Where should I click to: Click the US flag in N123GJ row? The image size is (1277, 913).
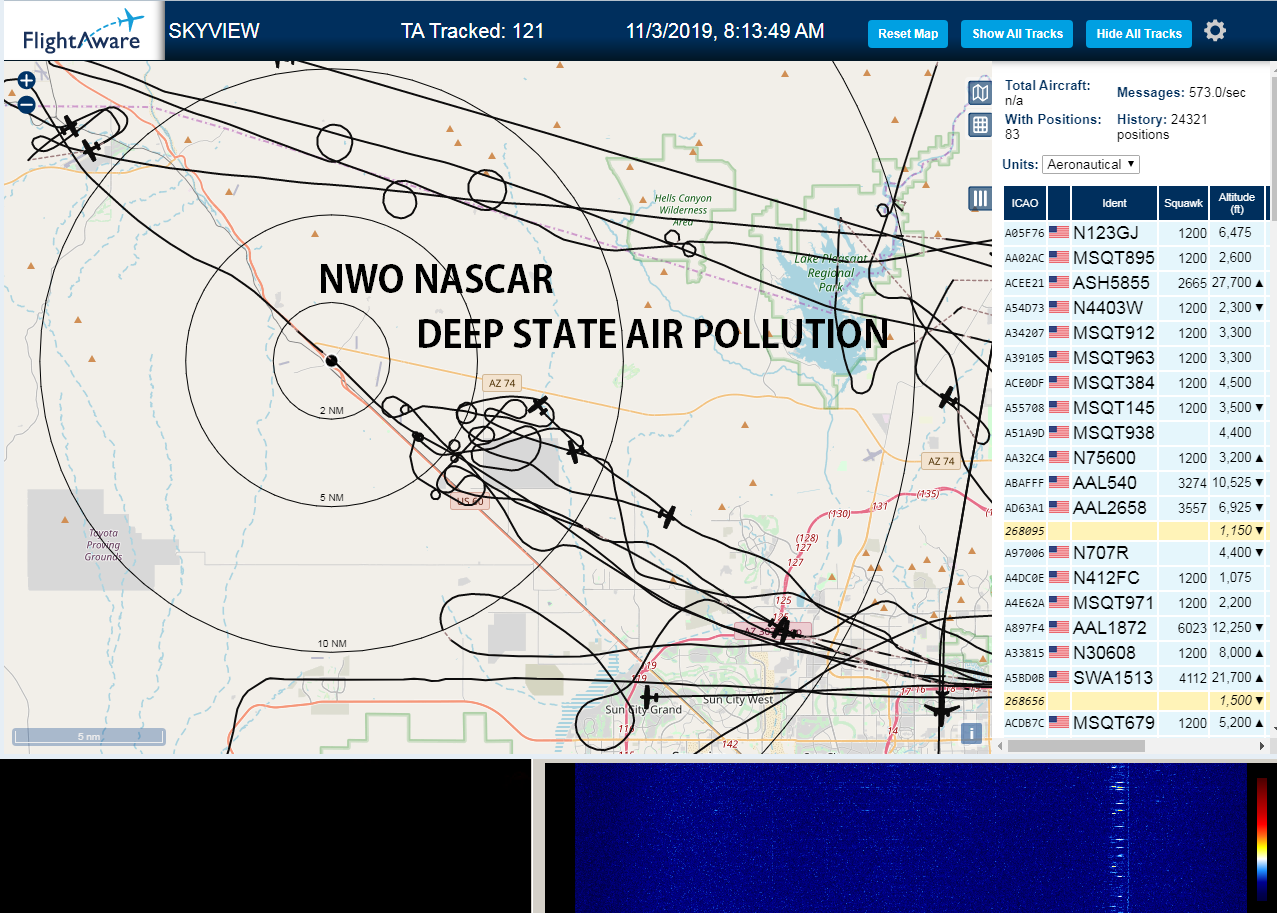click(1059, 232)
